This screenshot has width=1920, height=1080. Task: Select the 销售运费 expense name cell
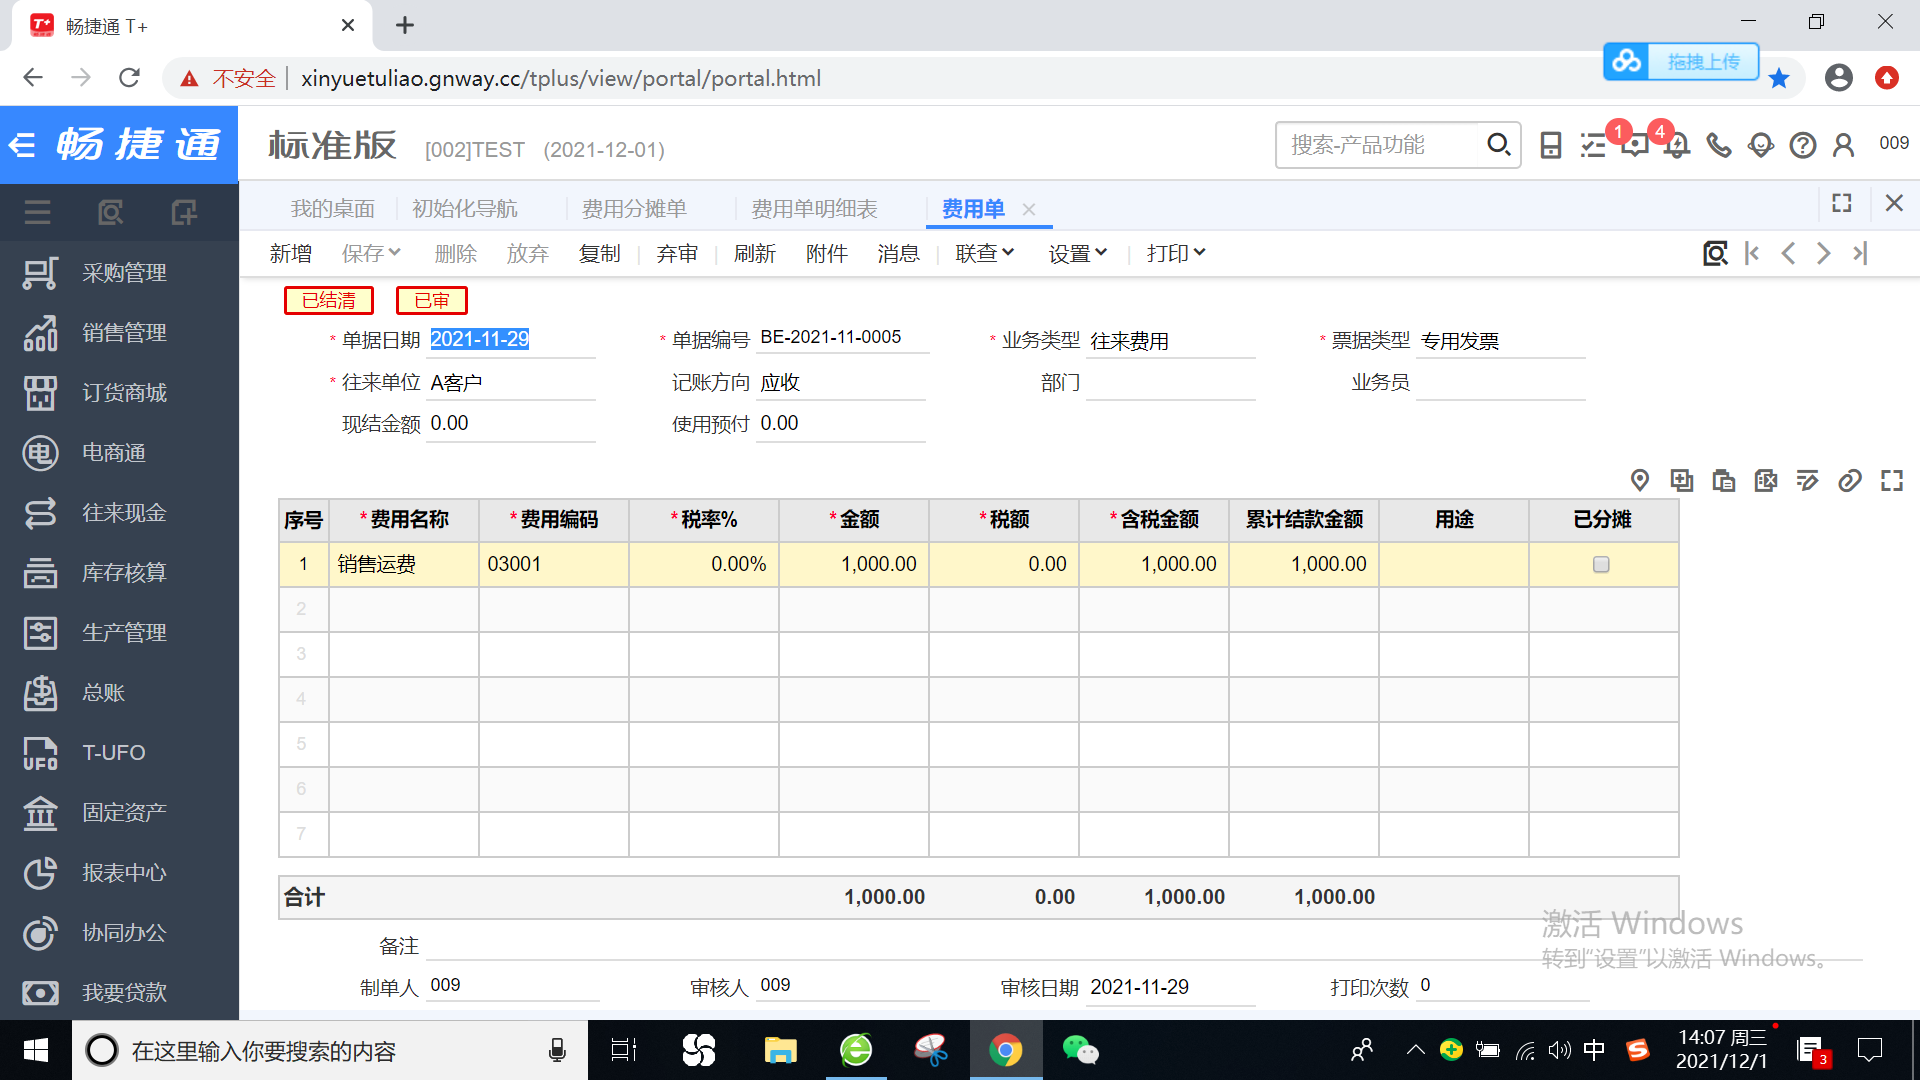pos(404,565)
